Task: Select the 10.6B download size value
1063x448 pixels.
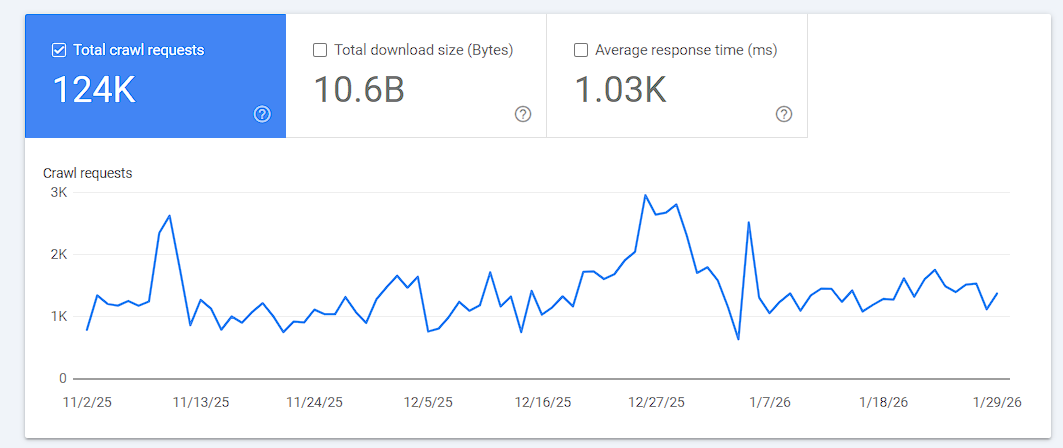Action: 359,90
